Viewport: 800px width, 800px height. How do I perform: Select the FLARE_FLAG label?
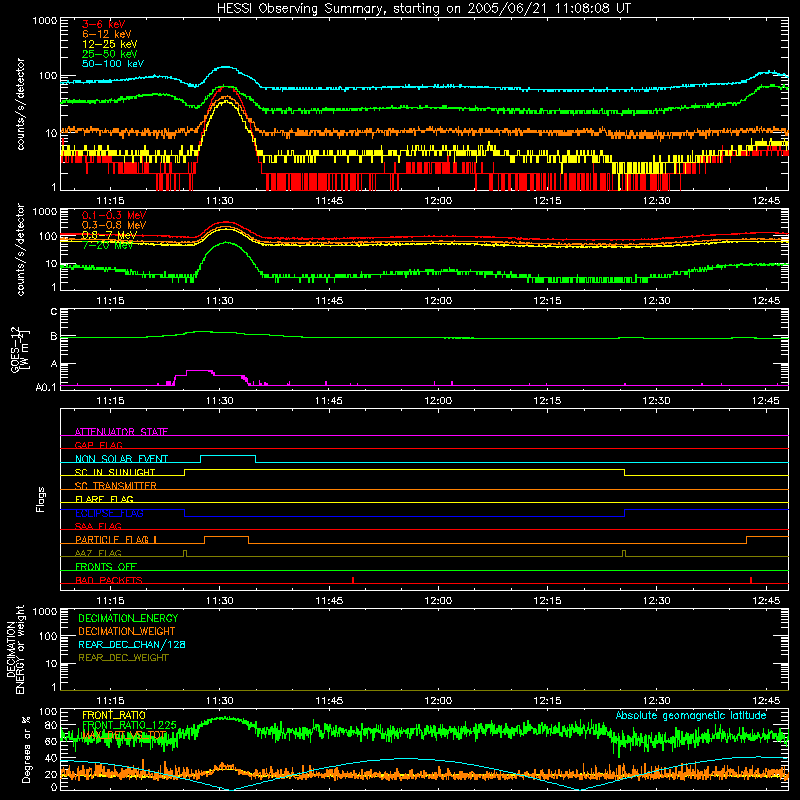pos(104,499)
